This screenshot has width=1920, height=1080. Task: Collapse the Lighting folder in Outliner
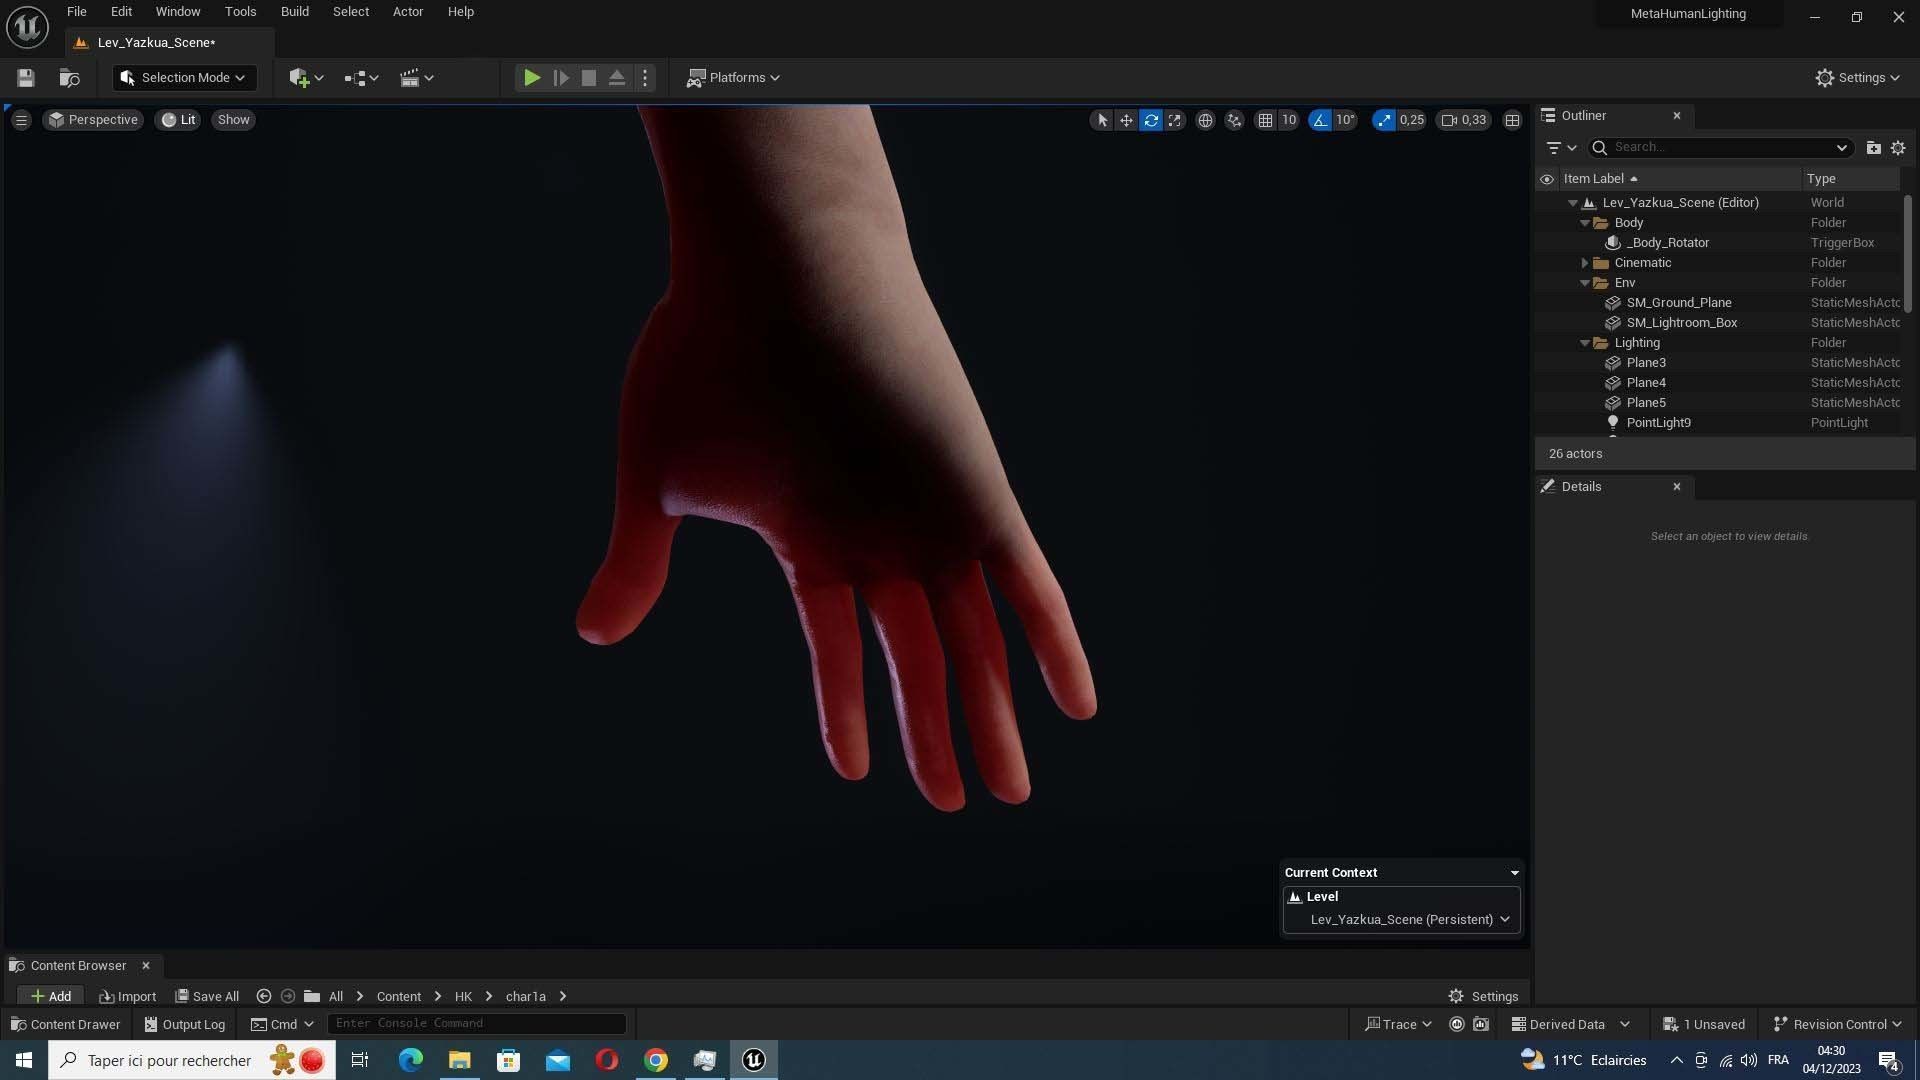point(1585,343)
